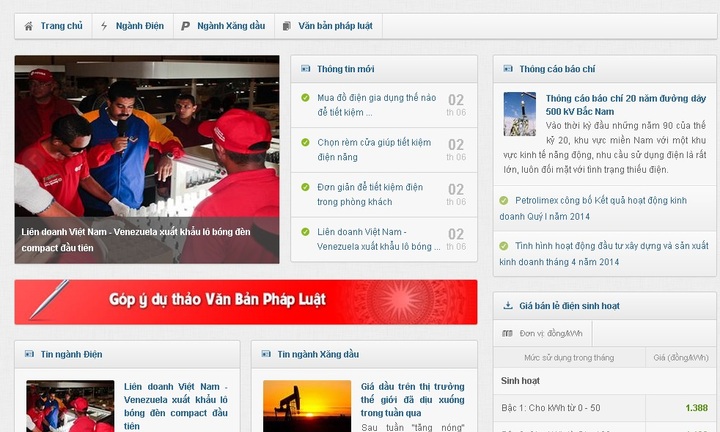Click the Tin ngành Xăng dầu section header
This screenshot has height=432, width=720.
pyautogui.click(x=364, y=354)
